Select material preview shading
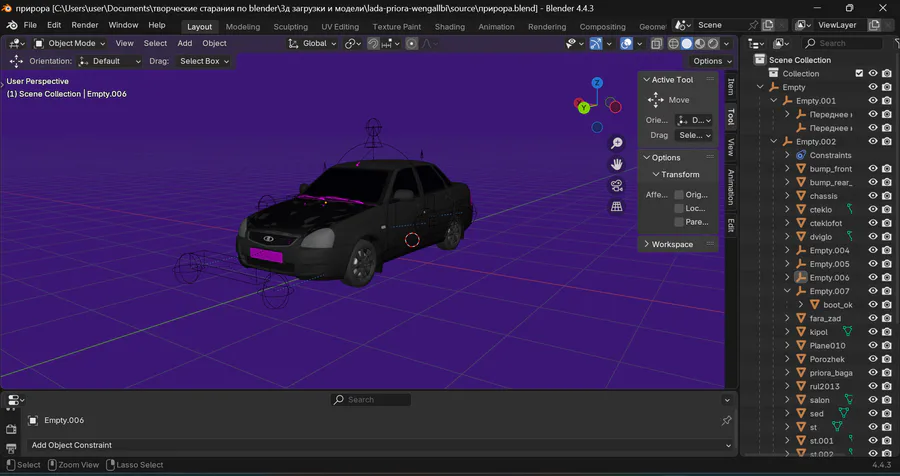Screen dimensions: 900x476 (x=700, y=44)
